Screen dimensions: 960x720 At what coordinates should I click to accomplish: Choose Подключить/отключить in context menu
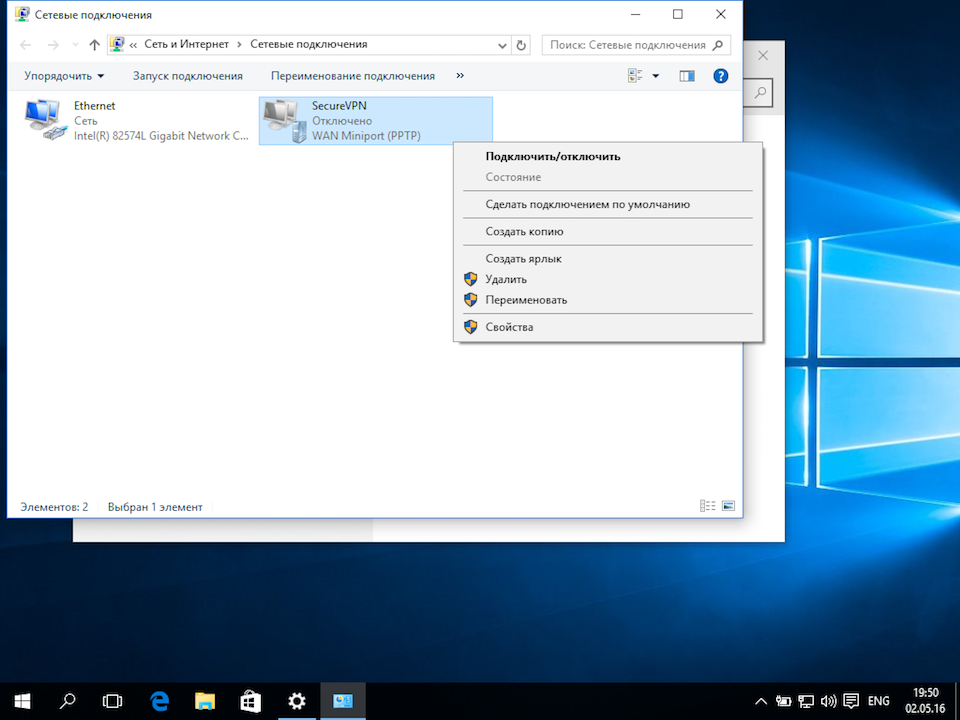click(553, 156)
